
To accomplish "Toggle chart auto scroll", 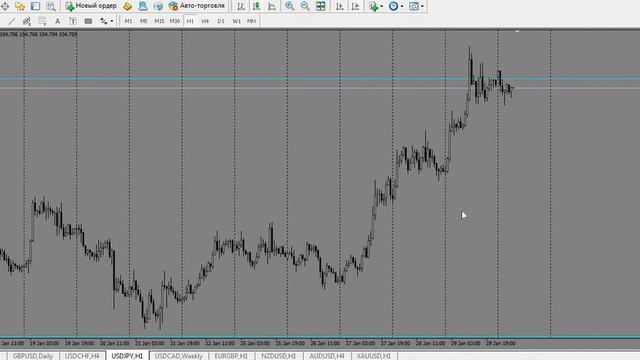I will tap(340, 6).
